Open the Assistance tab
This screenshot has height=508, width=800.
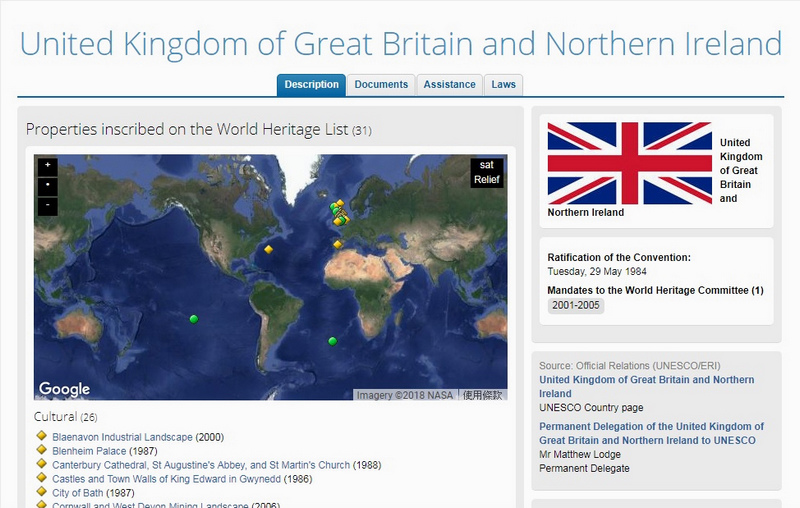449,85
